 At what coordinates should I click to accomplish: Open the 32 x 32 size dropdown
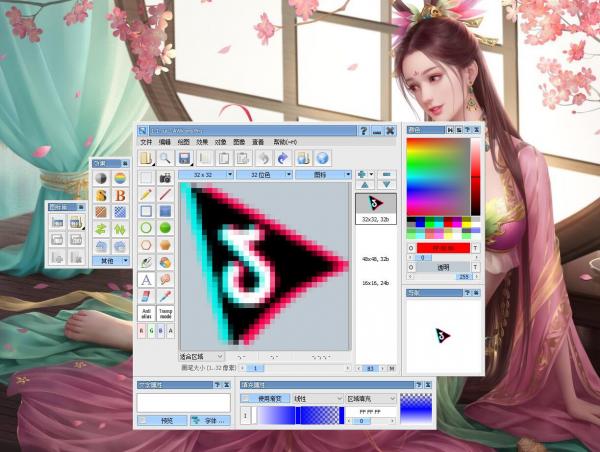point(207,175)
